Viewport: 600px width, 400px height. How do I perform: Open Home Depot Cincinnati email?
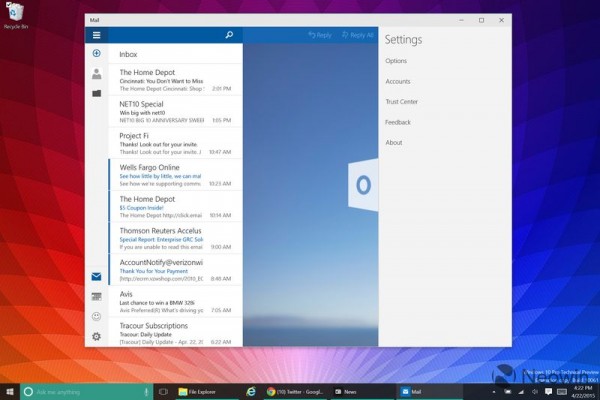pos(175,80)
